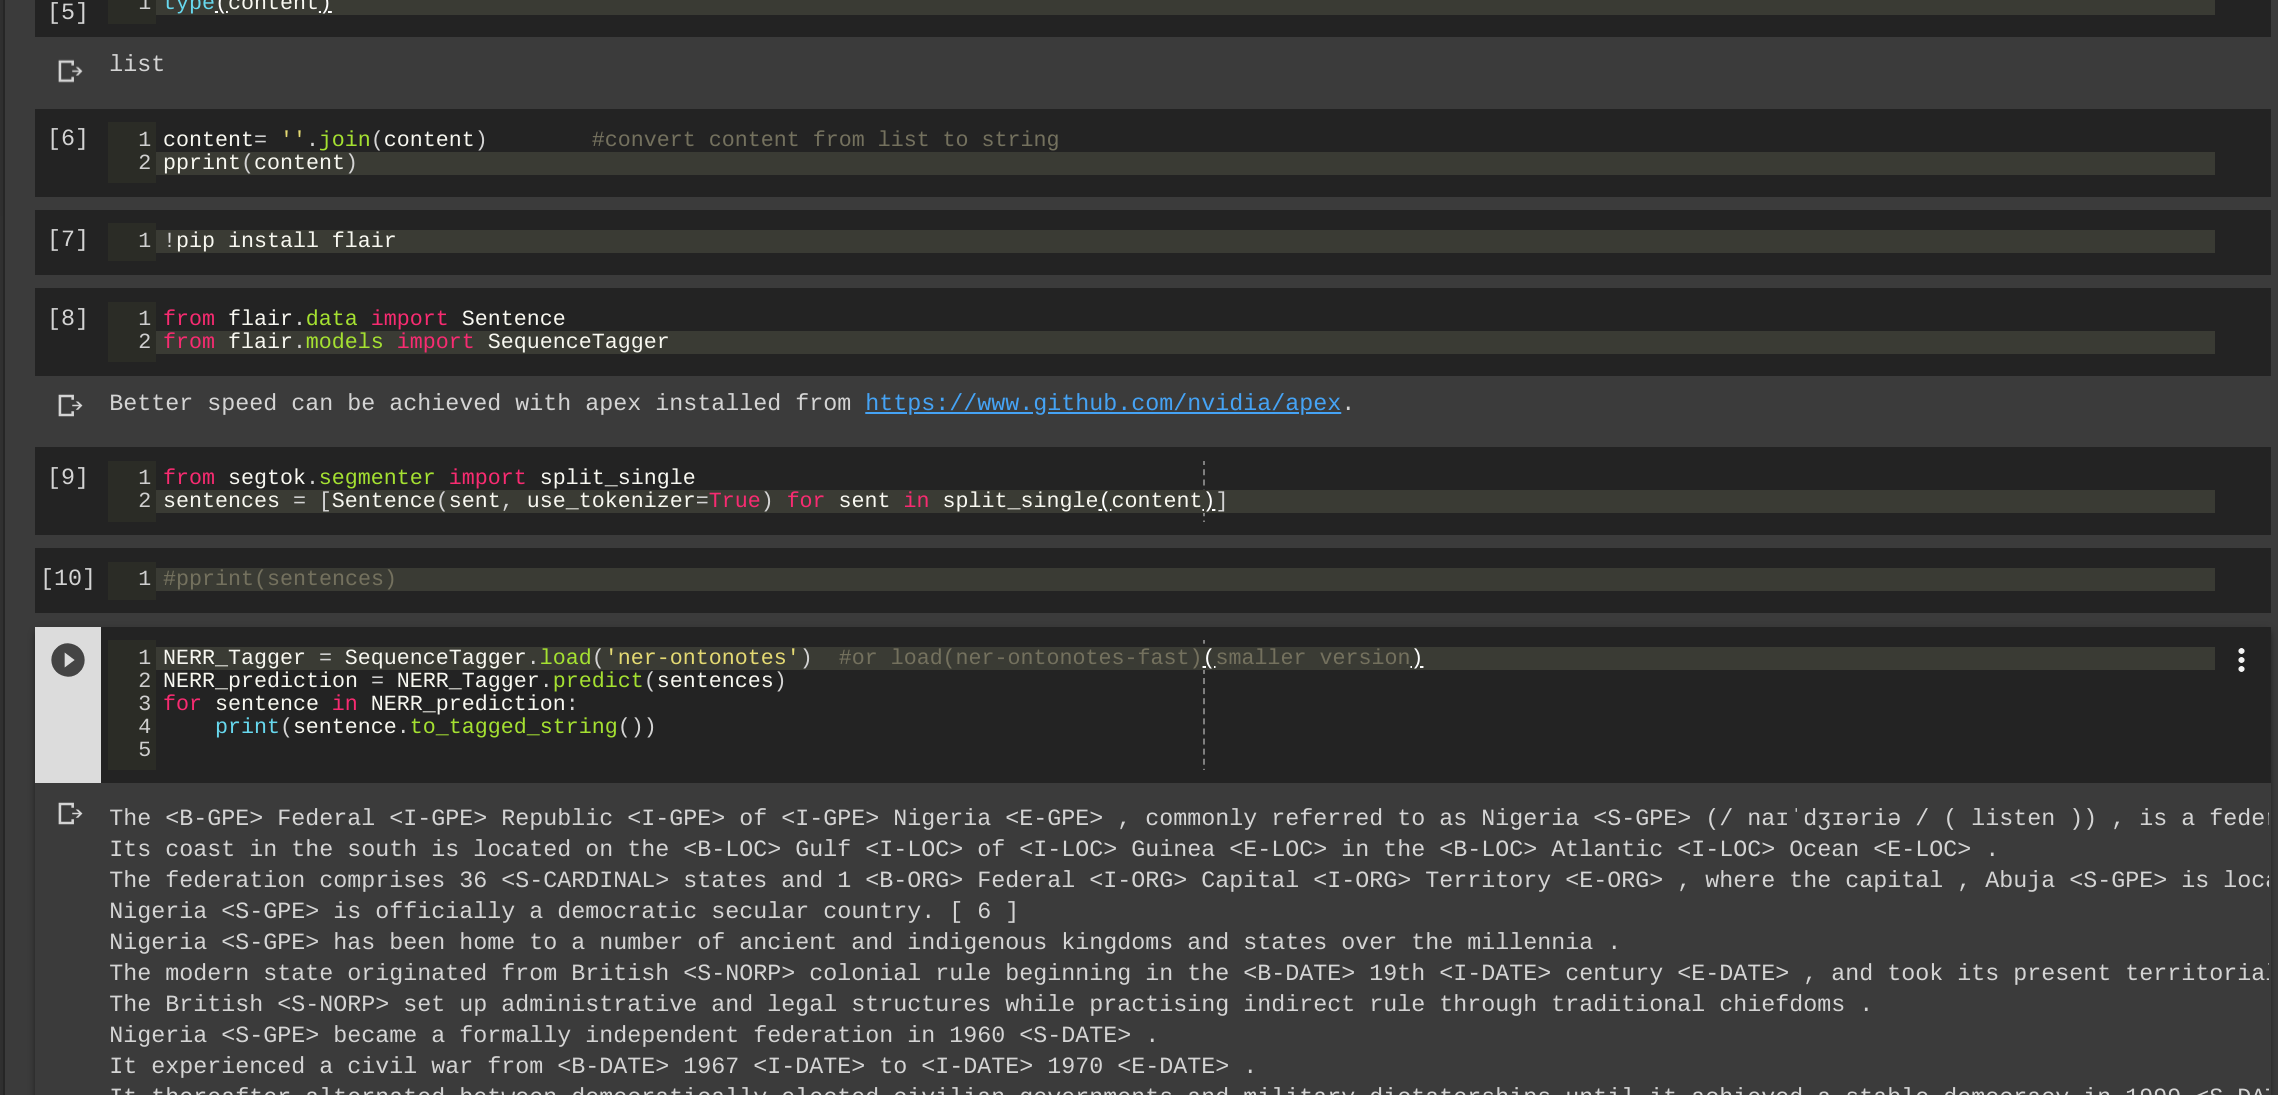Click 'Better speed can be achieved' output text
The width and height of the screenshot is (2278, 1095).
(x=731, y=403)
